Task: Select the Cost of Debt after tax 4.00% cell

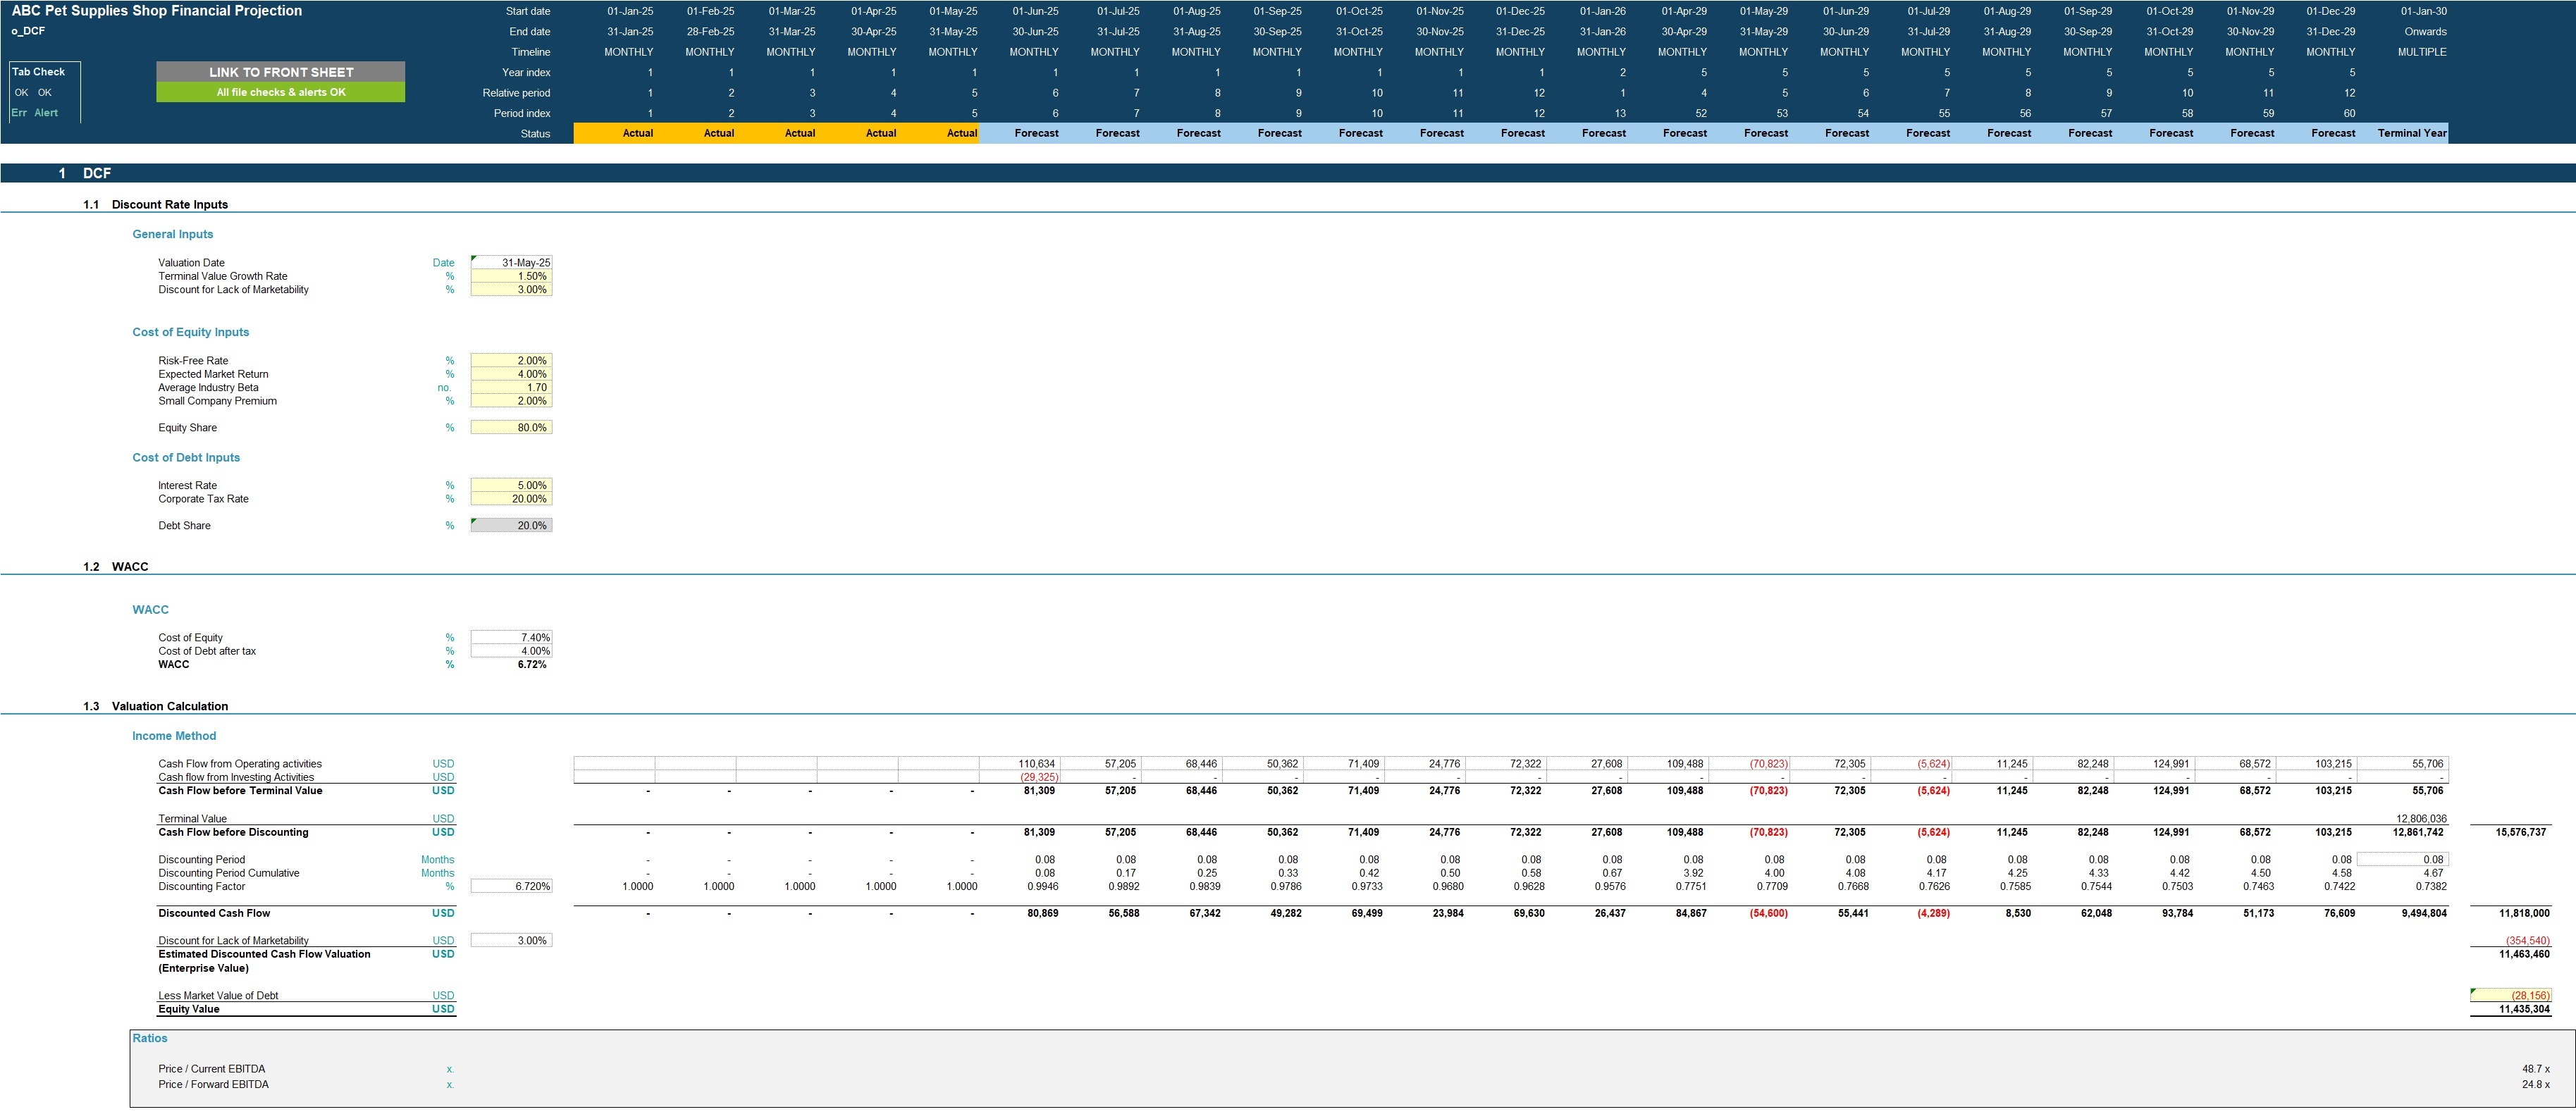Action: tap(511, 651)
